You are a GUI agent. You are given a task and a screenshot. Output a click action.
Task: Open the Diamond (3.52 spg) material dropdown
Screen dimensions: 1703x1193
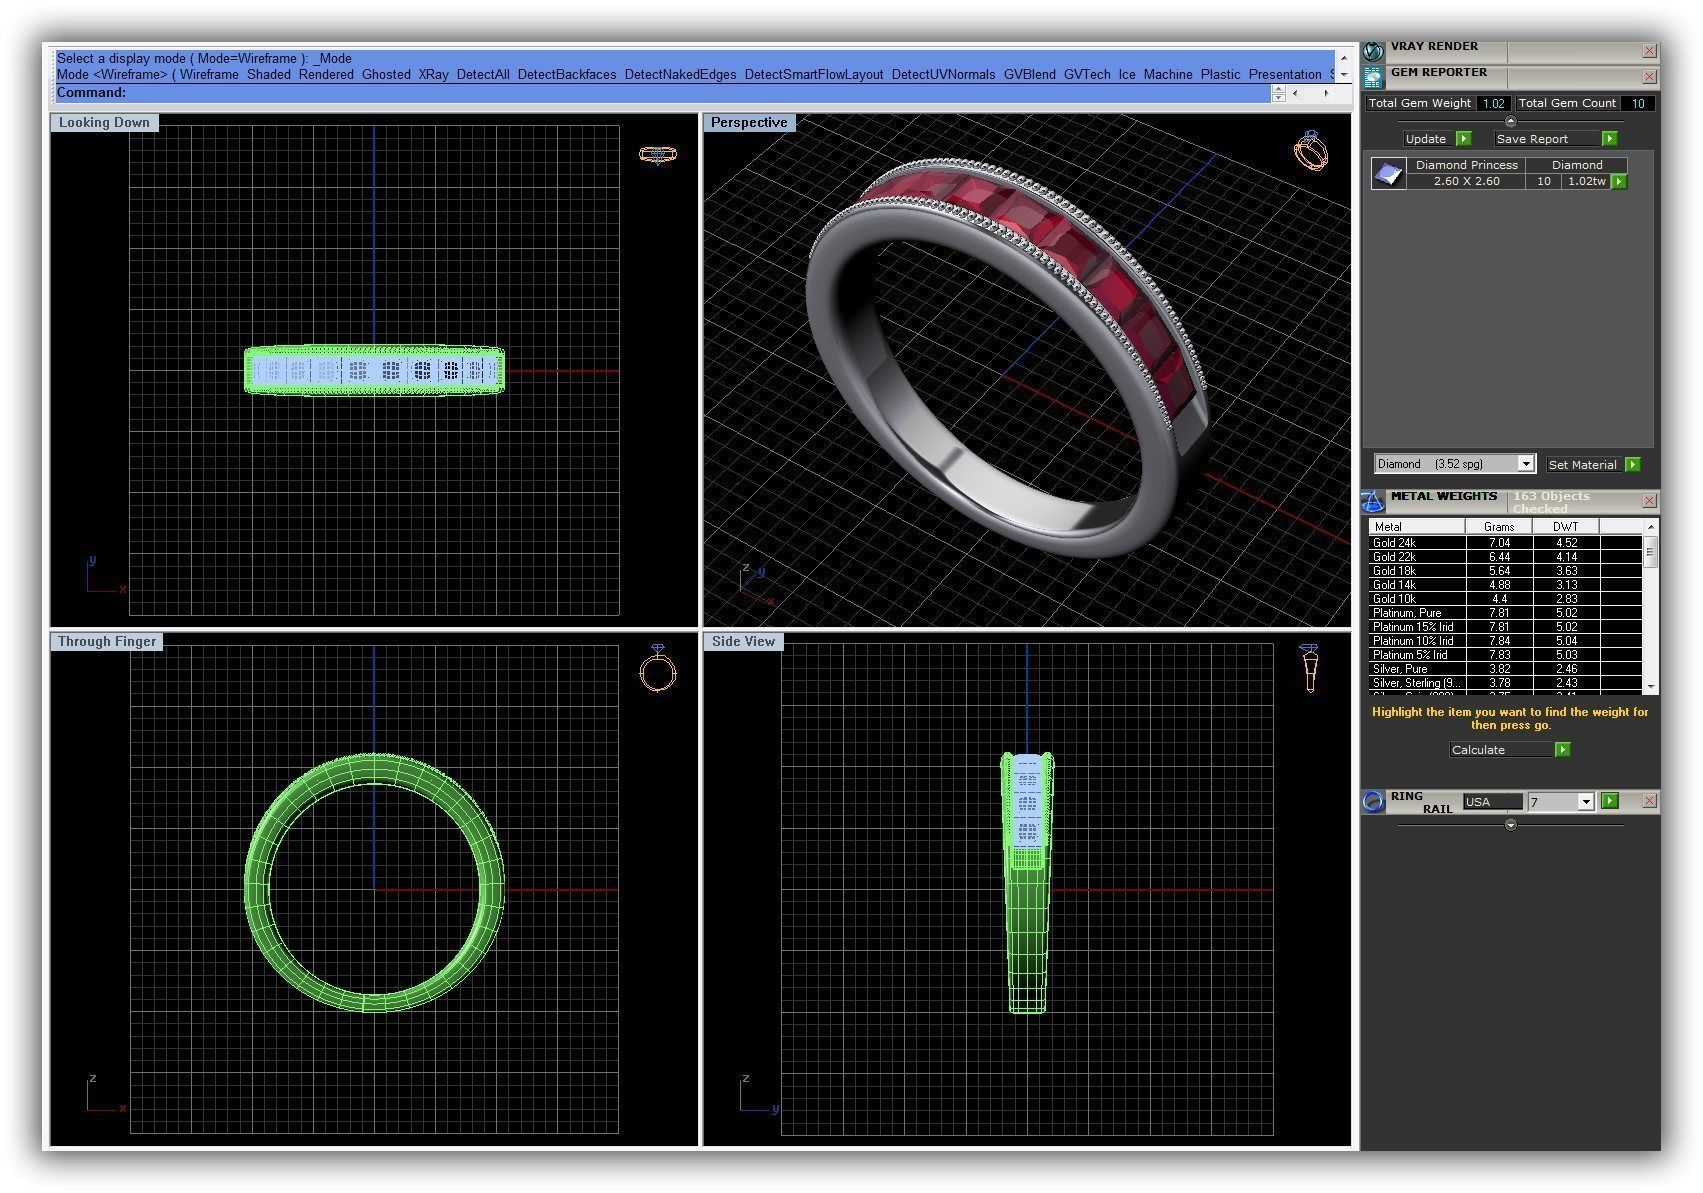pos(1526,464)
